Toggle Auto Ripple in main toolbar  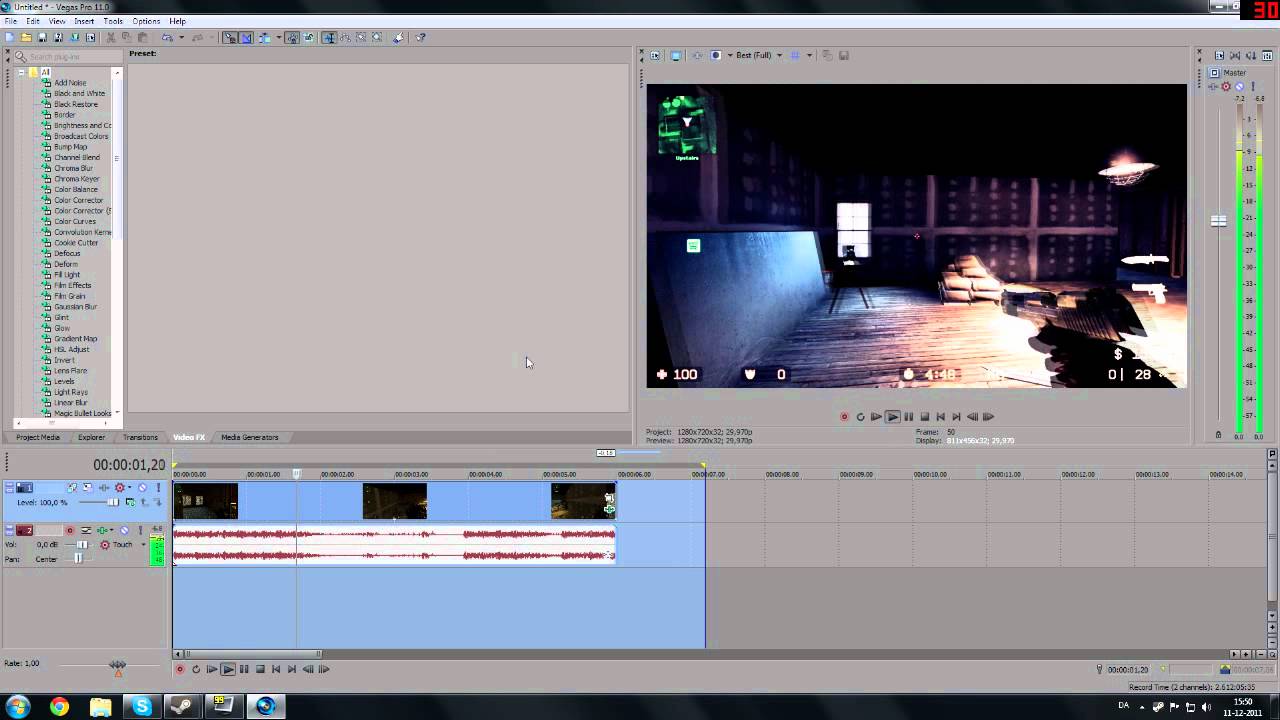[264, 38]
